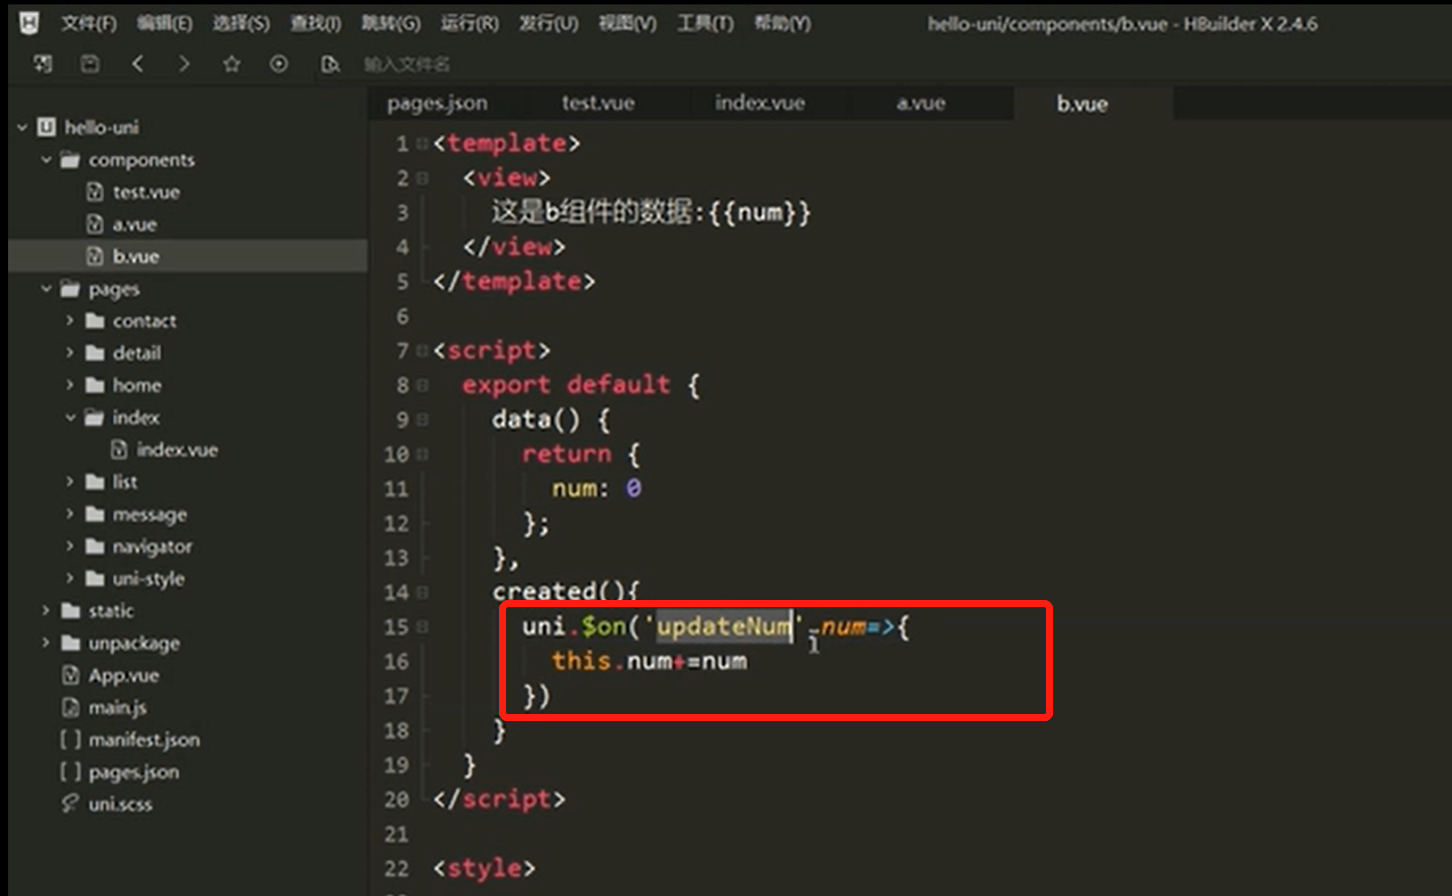Fold the return block at line 10
This screenshot has height=896, width=1452.
point(422,454)
